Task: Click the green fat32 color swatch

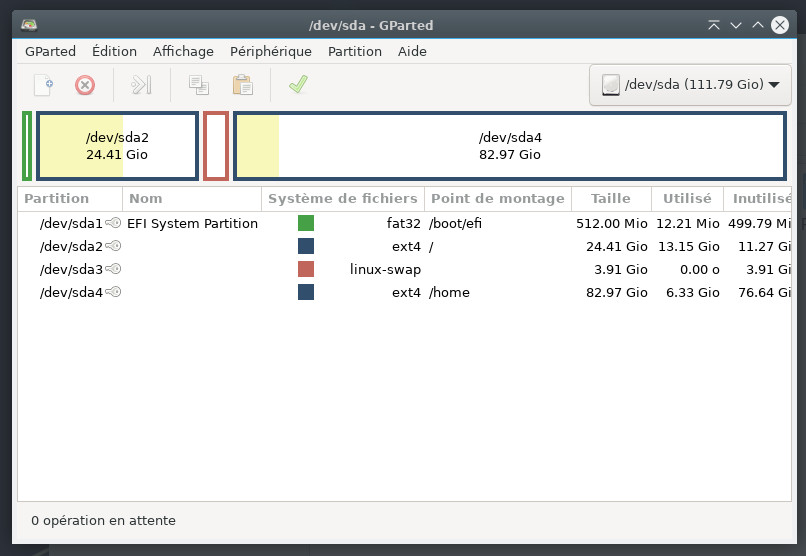Action: click(306, 223)
